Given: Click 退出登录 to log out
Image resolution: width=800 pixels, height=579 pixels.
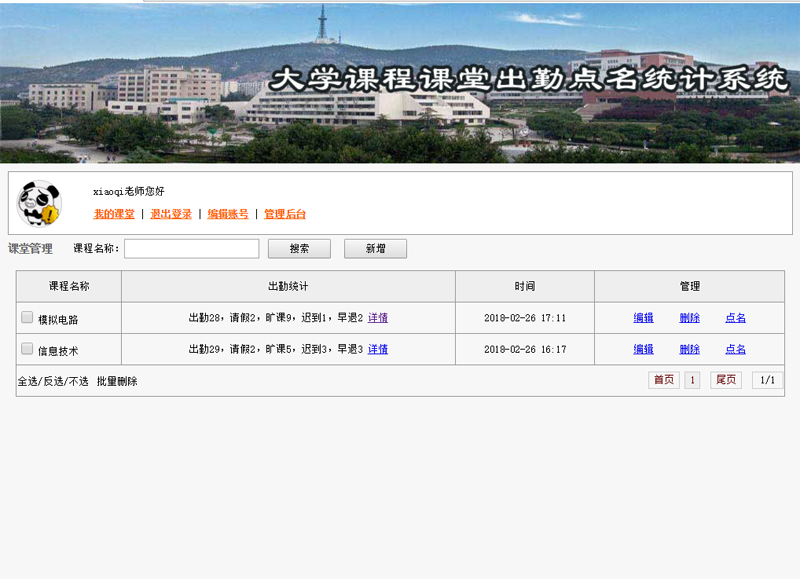Looking at the screenshot, I should coord(171,214).
